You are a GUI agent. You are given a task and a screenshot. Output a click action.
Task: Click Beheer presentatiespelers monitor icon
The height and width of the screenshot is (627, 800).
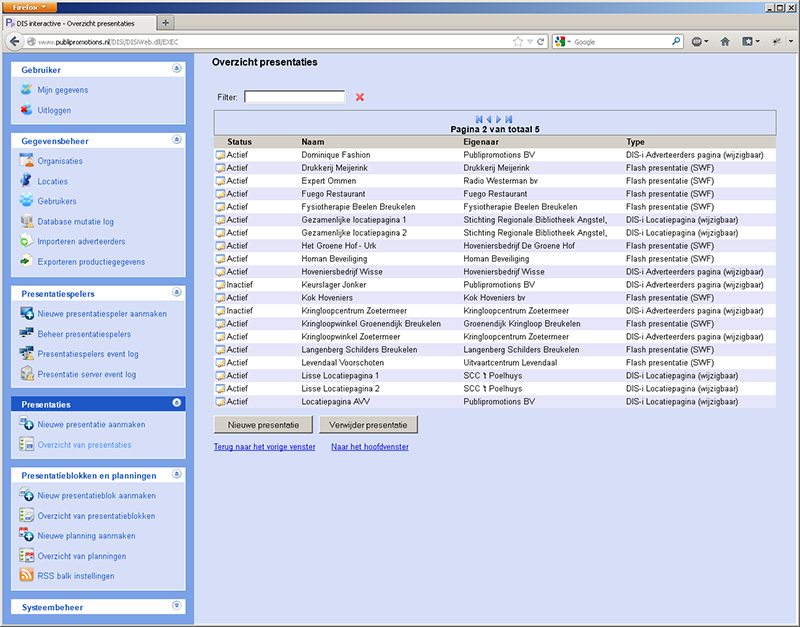(26, 334)
